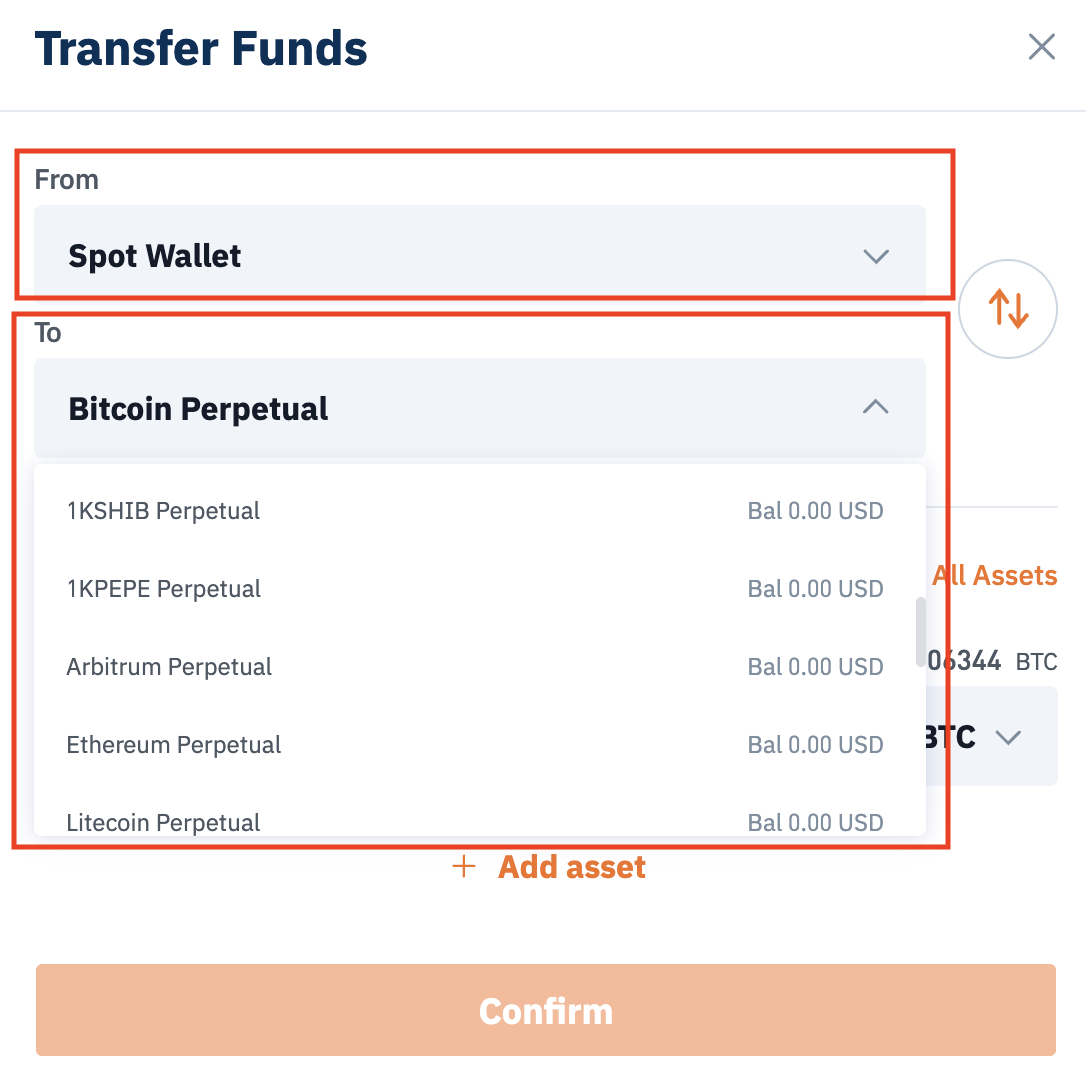Expand the From field chevron arrow
This screenshot has height=1090, width=1086.
(875, 257)
